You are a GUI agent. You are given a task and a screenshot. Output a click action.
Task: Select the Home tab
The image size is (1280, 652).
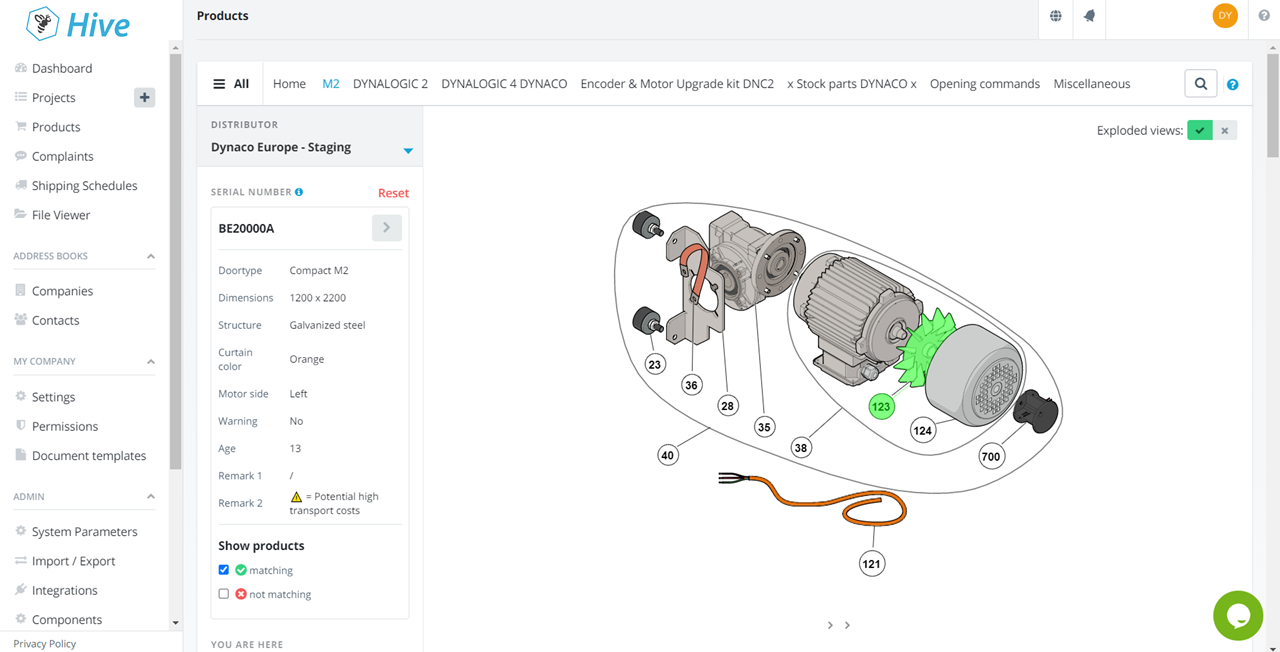(x=289, y=84)
